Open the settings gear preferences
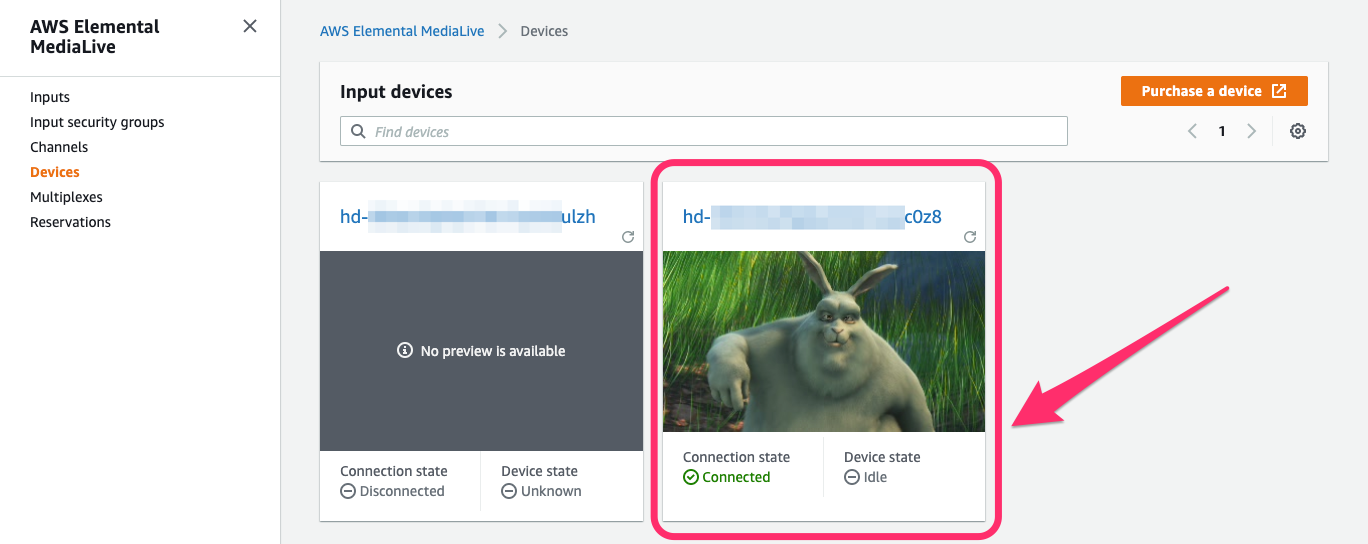Image resolution: width=1368 pixels, height=544 pixels. coord(1298,131)
